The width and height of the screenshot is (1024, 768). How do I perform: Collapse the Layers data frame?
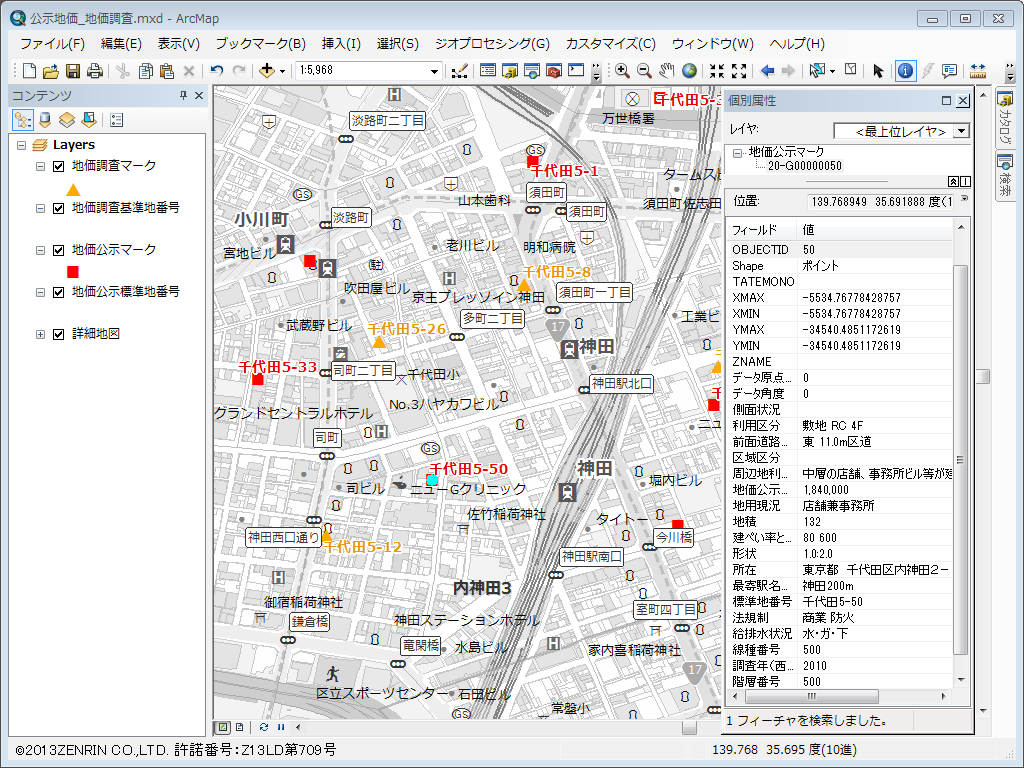pyautogui.click(x=22, y=145)
